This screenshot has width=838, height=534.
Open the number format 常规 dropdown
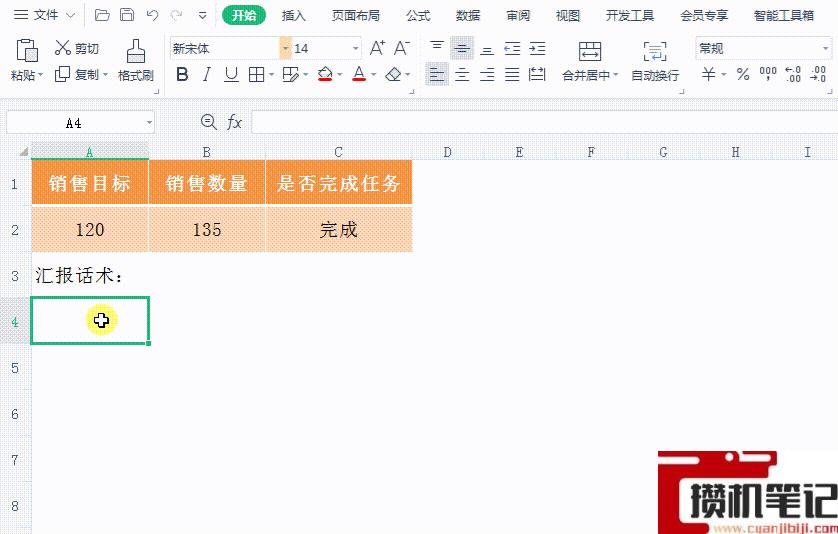[826, 49]
